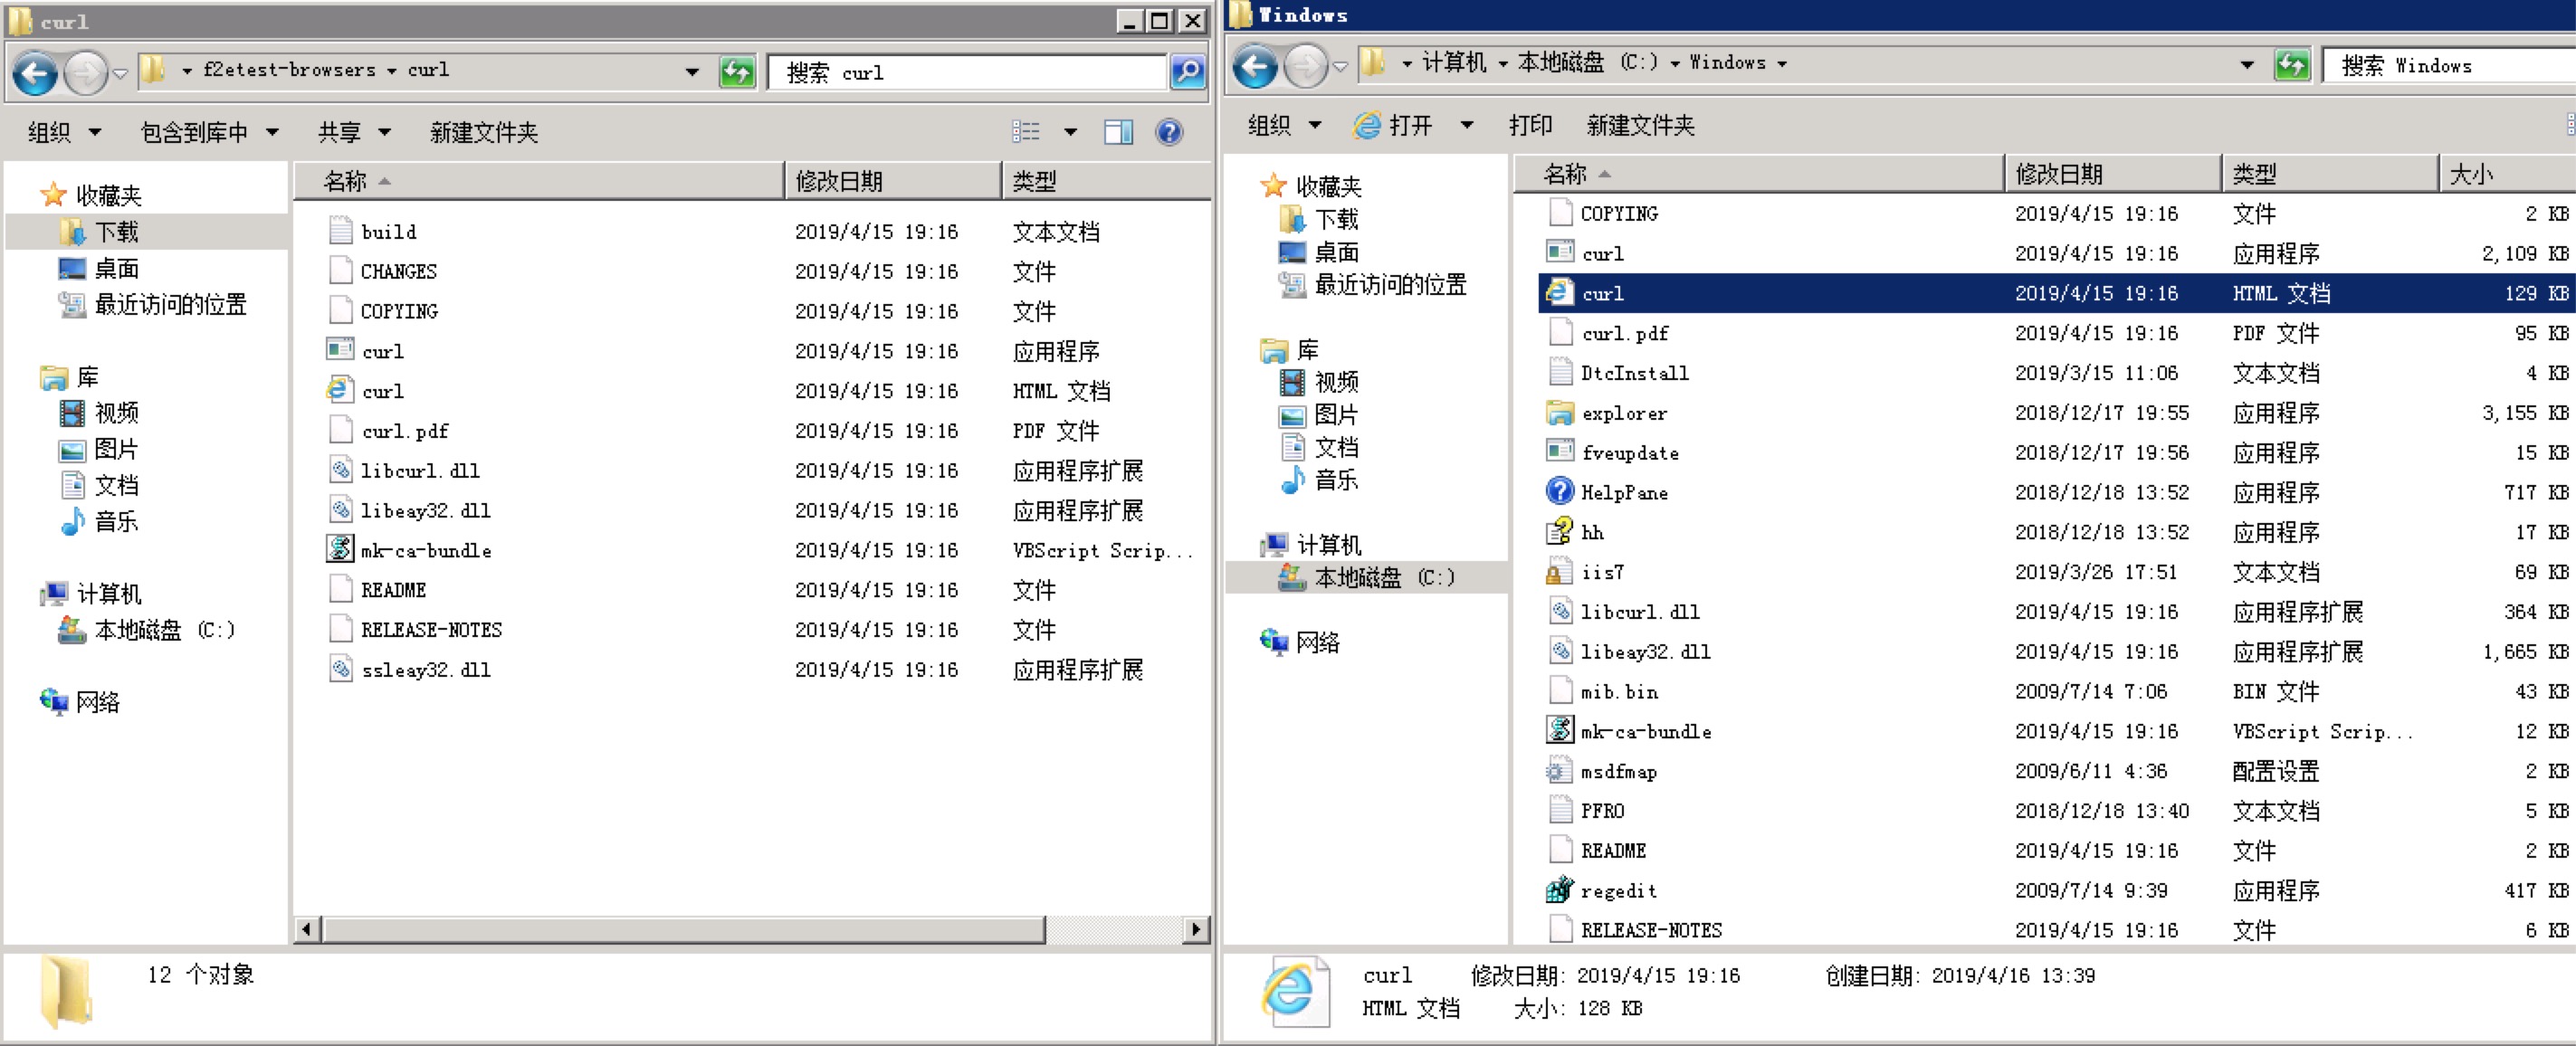Open 桌面 in Windows window sidebar
The width and height of the screenshot is (2576, 1046).
pyautogui.click(x=1320, y=252)
